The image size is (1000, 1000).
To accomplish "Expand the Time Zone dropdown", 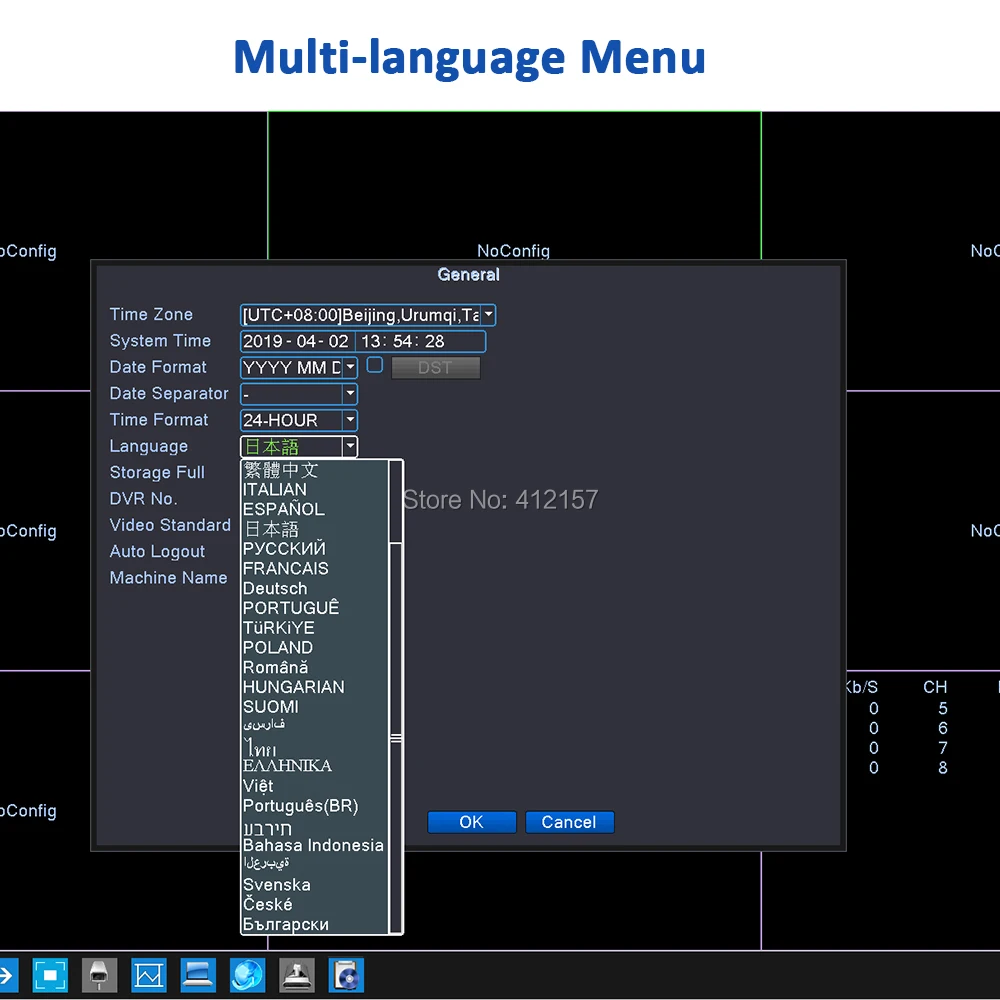I will coord(488,315).
